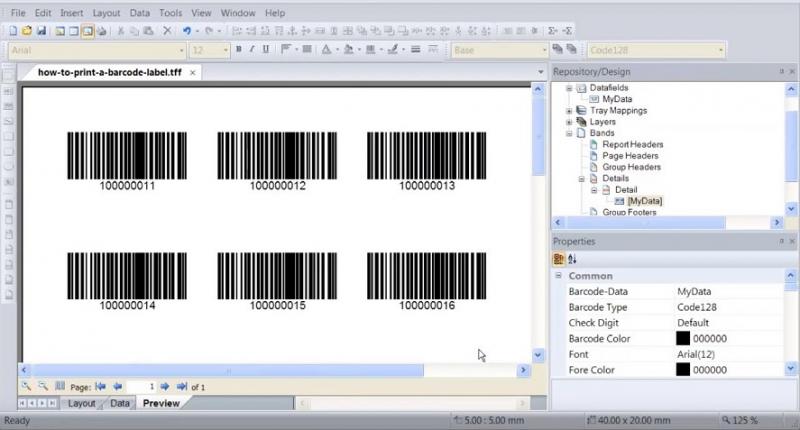
Task: Click the Barcode Color black swatch
Action: (683, 338)
